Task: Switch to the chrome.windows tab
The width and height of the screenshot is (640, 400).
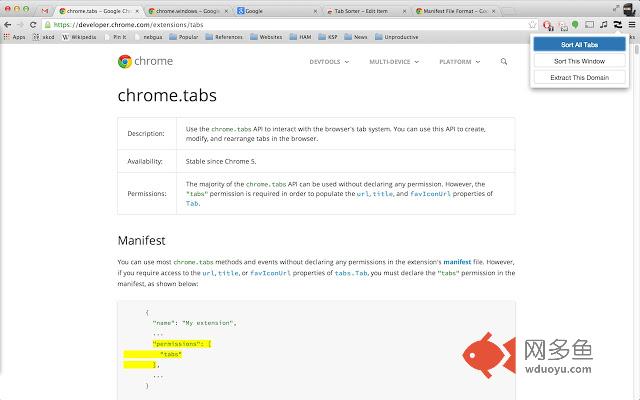Action: (x=189, y=10)
